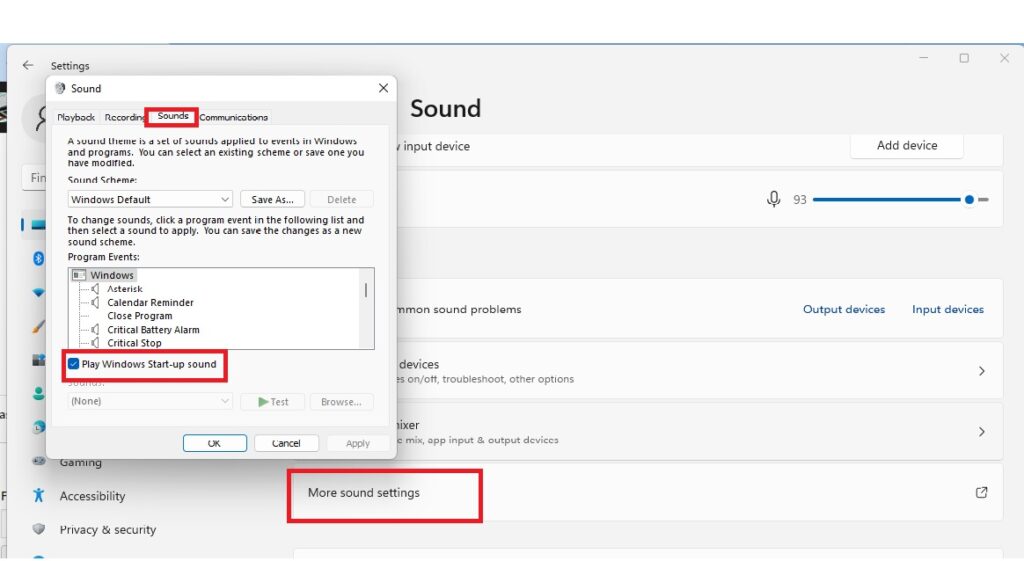Switch to the Recording tab

[124, 118]
